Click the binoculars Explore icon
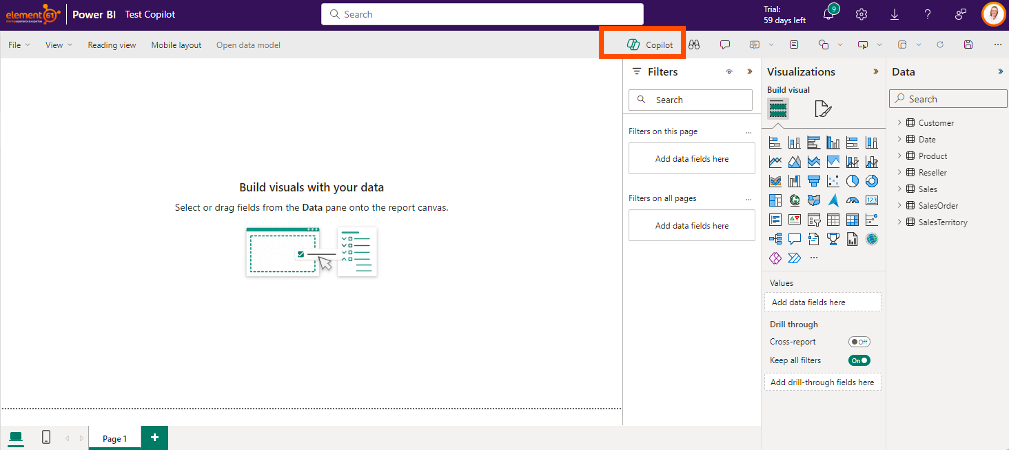Image resolution: width=1009 pixels, height=451 pixels. click(693, 45)
